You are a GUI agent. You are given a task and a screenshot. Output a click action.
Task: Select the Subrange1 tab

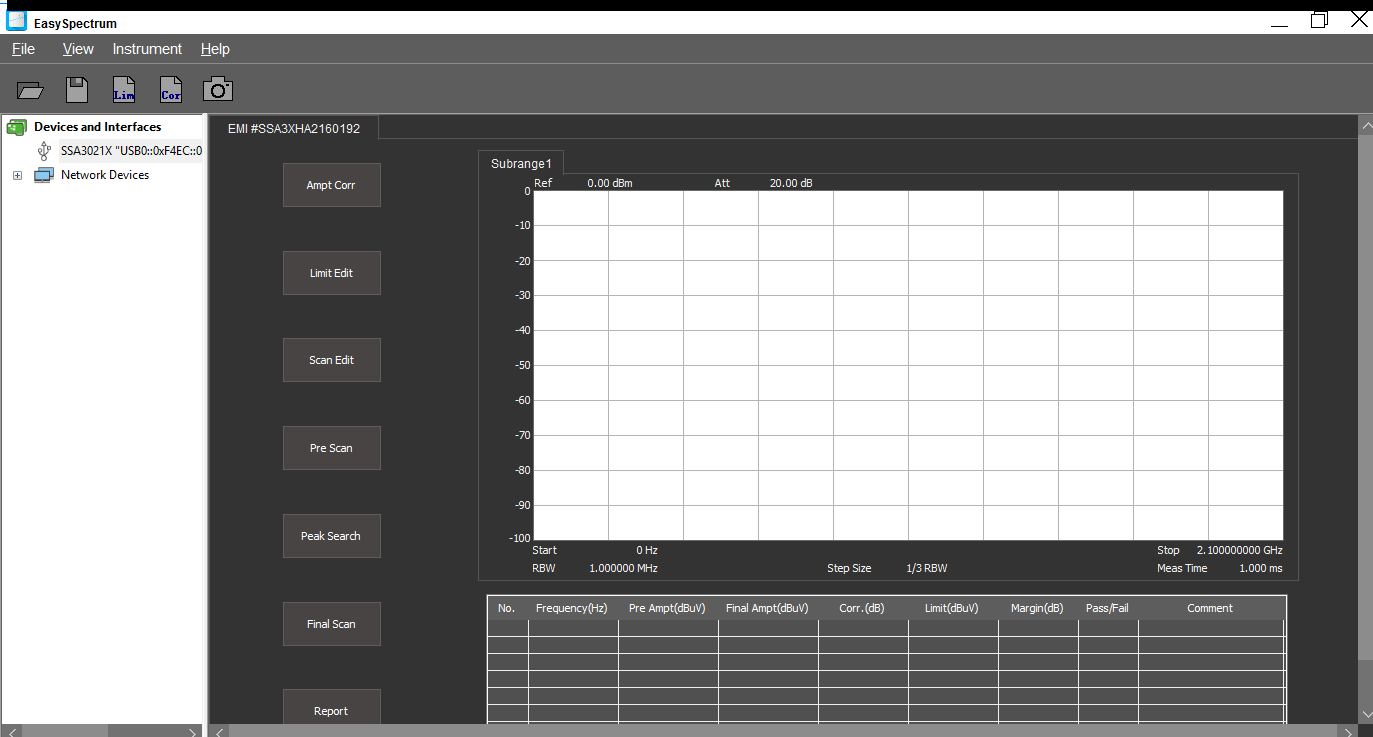click(521, 163)
